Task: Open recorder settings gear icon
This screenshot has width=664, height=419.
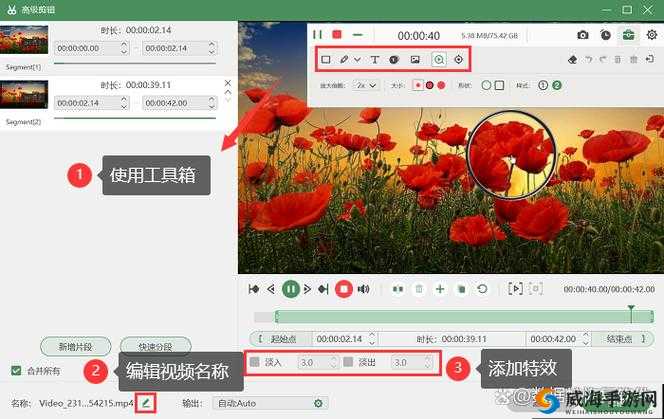Action: tap(652, 35)
